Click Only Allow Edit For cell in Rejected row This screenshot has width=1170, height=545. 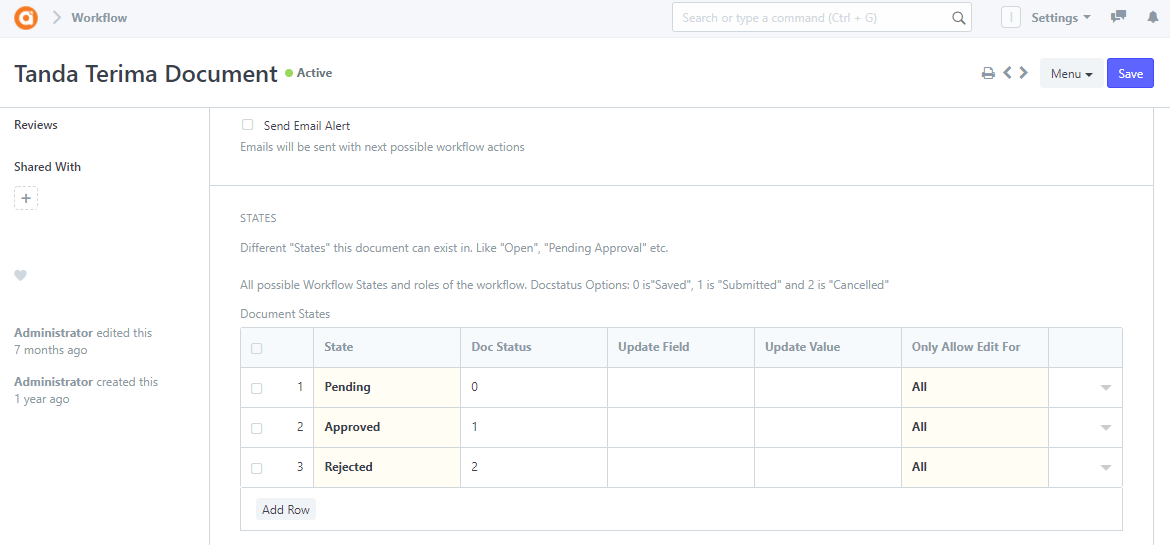point(975,467)
